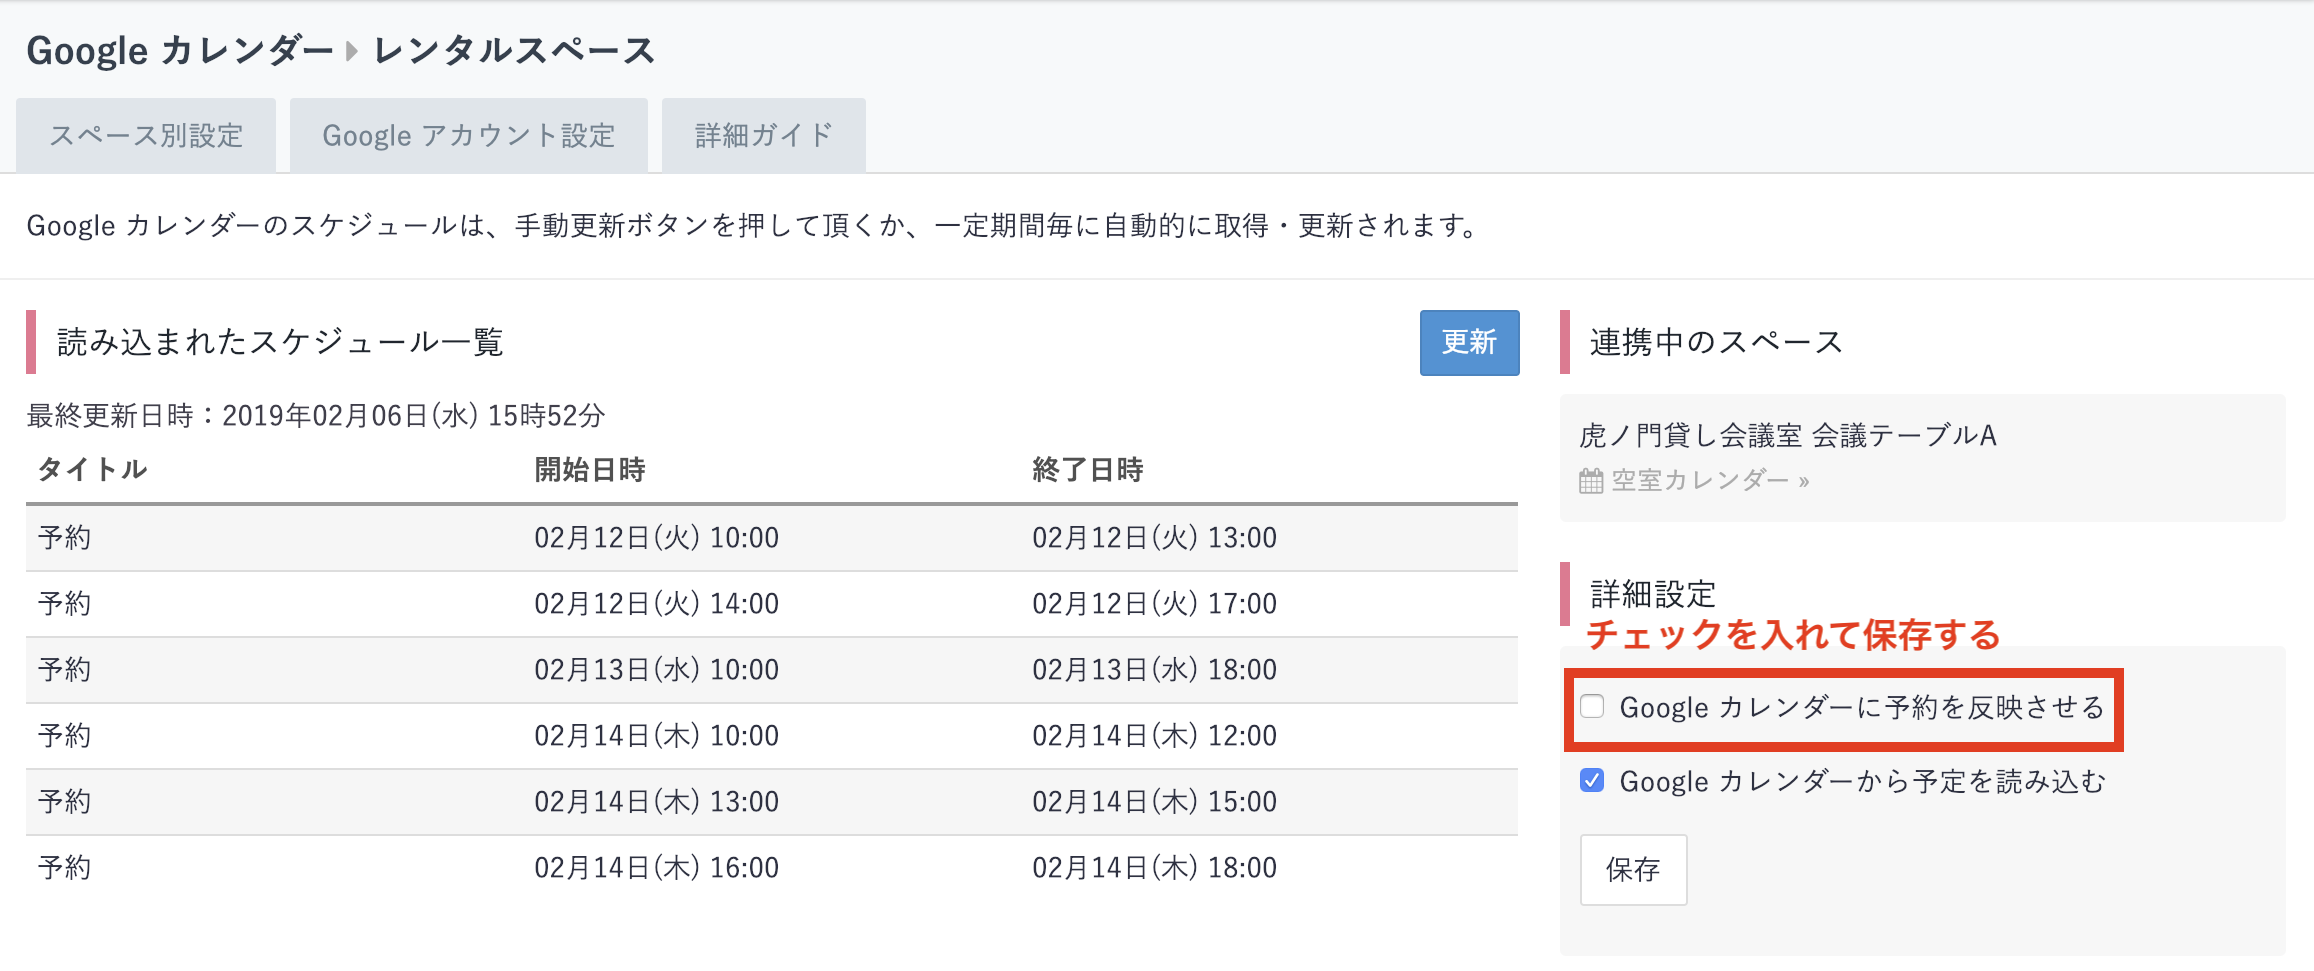The height and width of the screenshot is (971, 2314).
Task: Click start time 02月14日(木) 13:00
Action: coord(656,802)
